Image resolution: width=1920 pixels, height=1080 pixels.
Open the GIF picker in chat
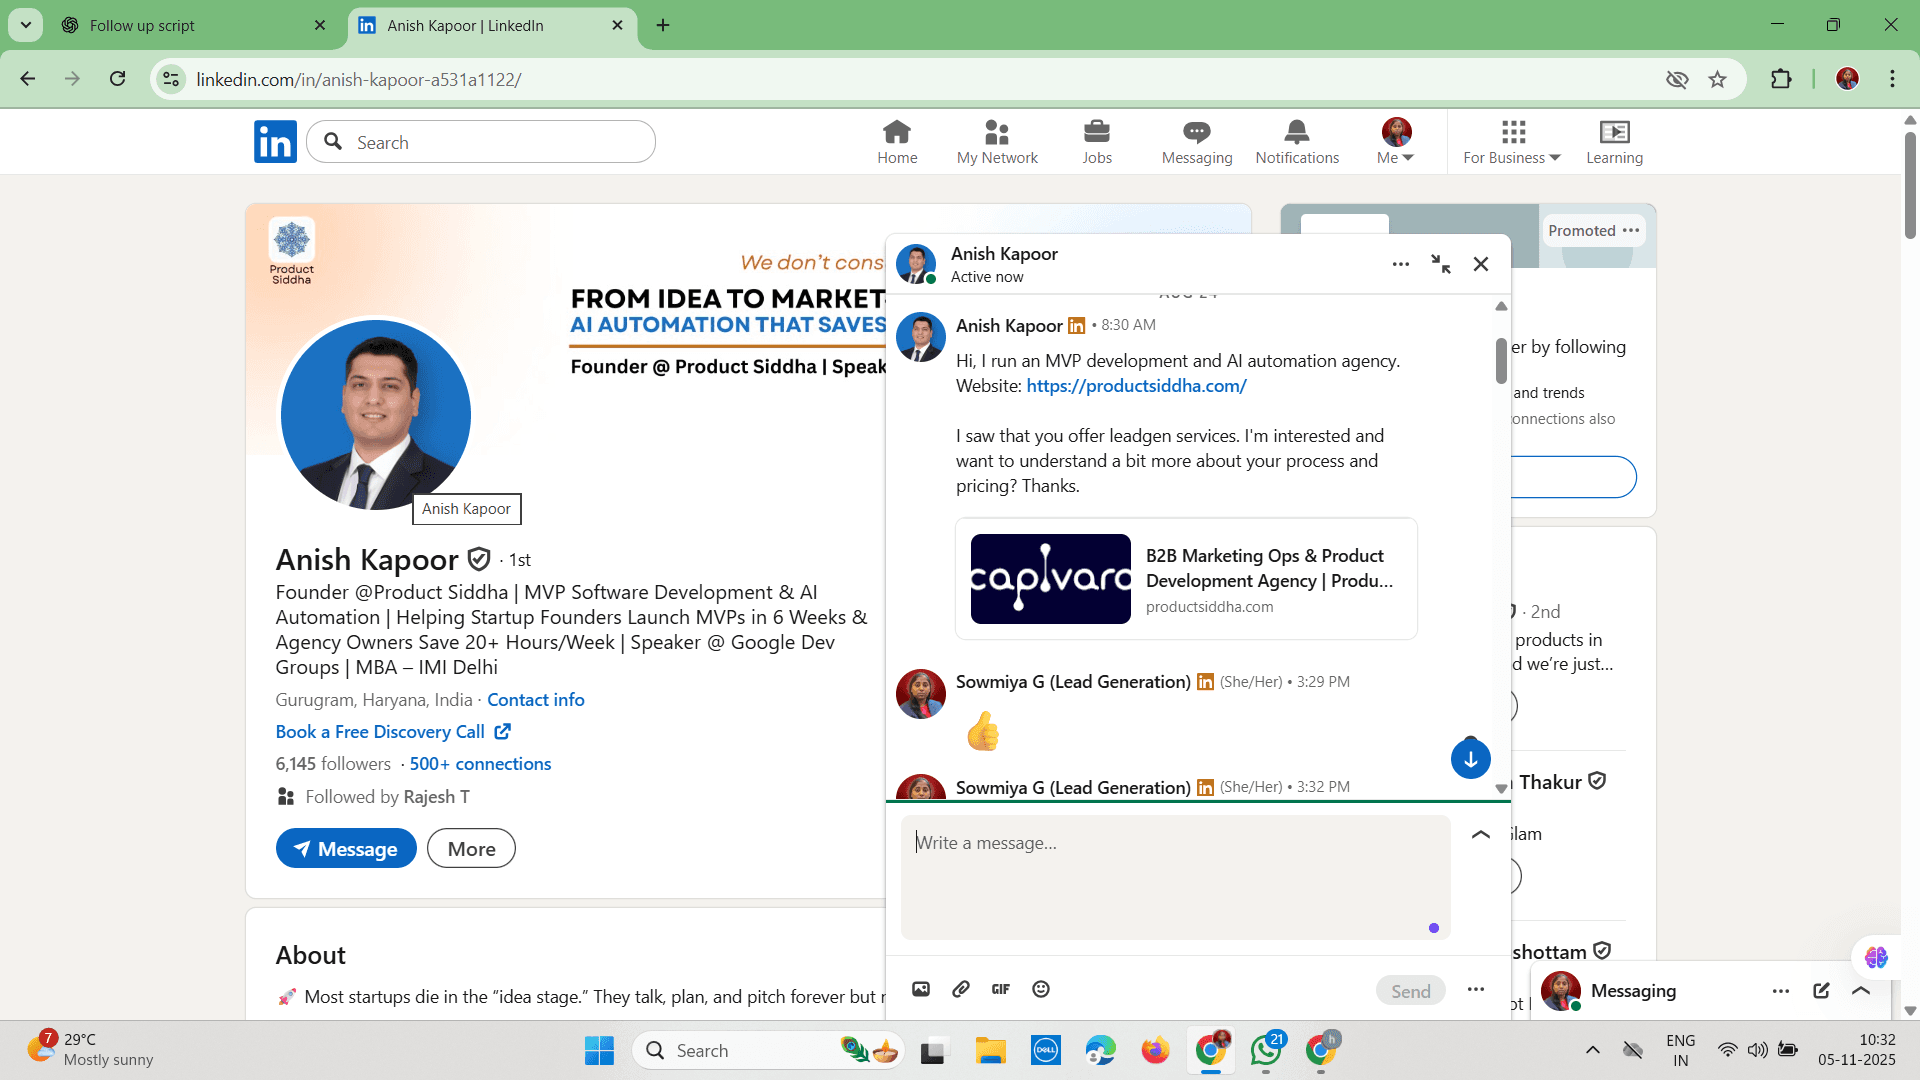(x=1001, y=989)
